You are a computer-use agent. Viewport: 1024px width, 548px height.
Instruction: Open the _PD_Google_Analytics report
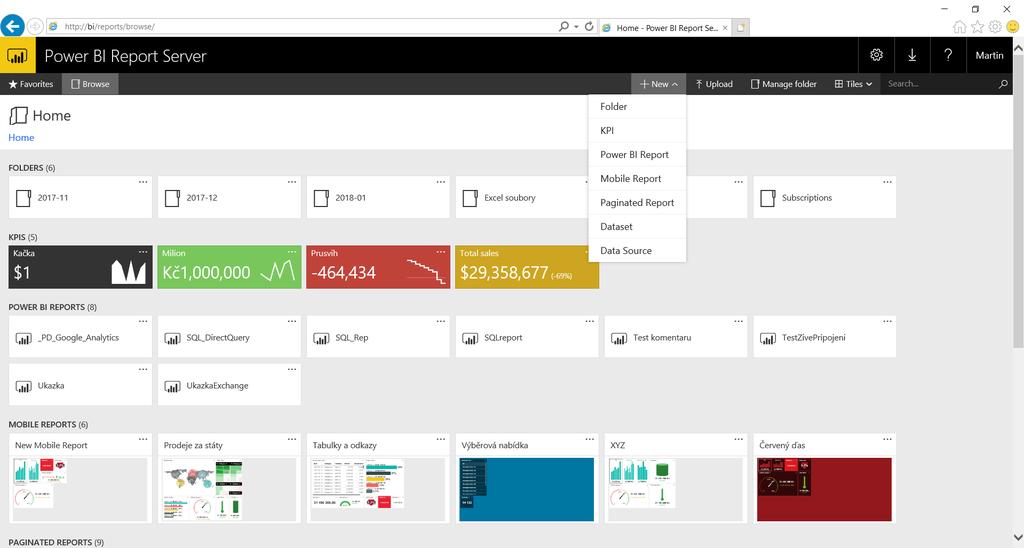coord(80,337)
